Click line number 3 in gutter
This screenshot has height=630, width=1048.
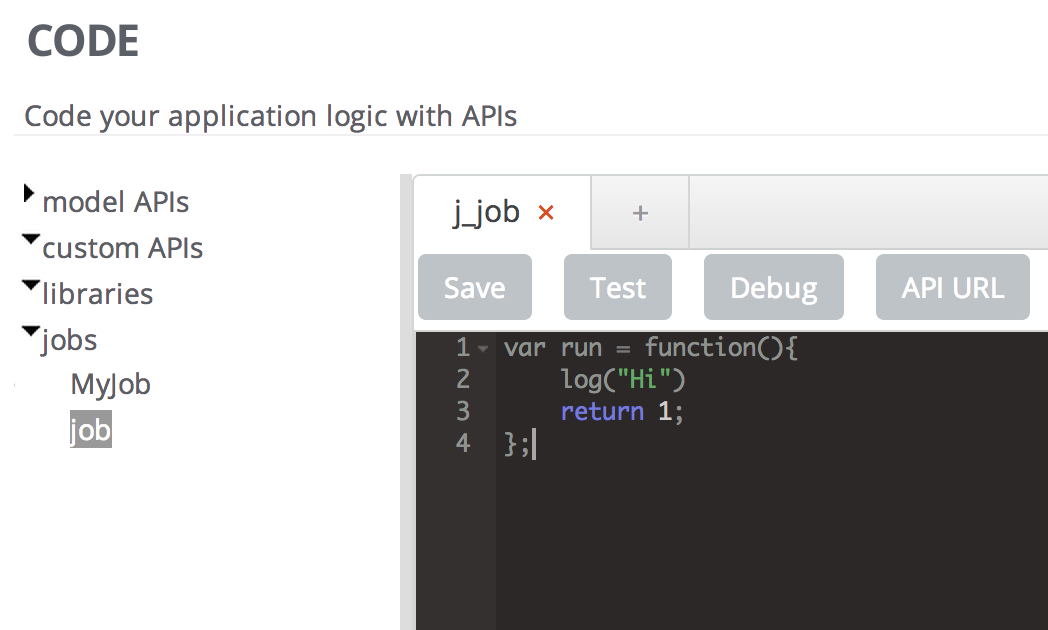coord(463,411)
